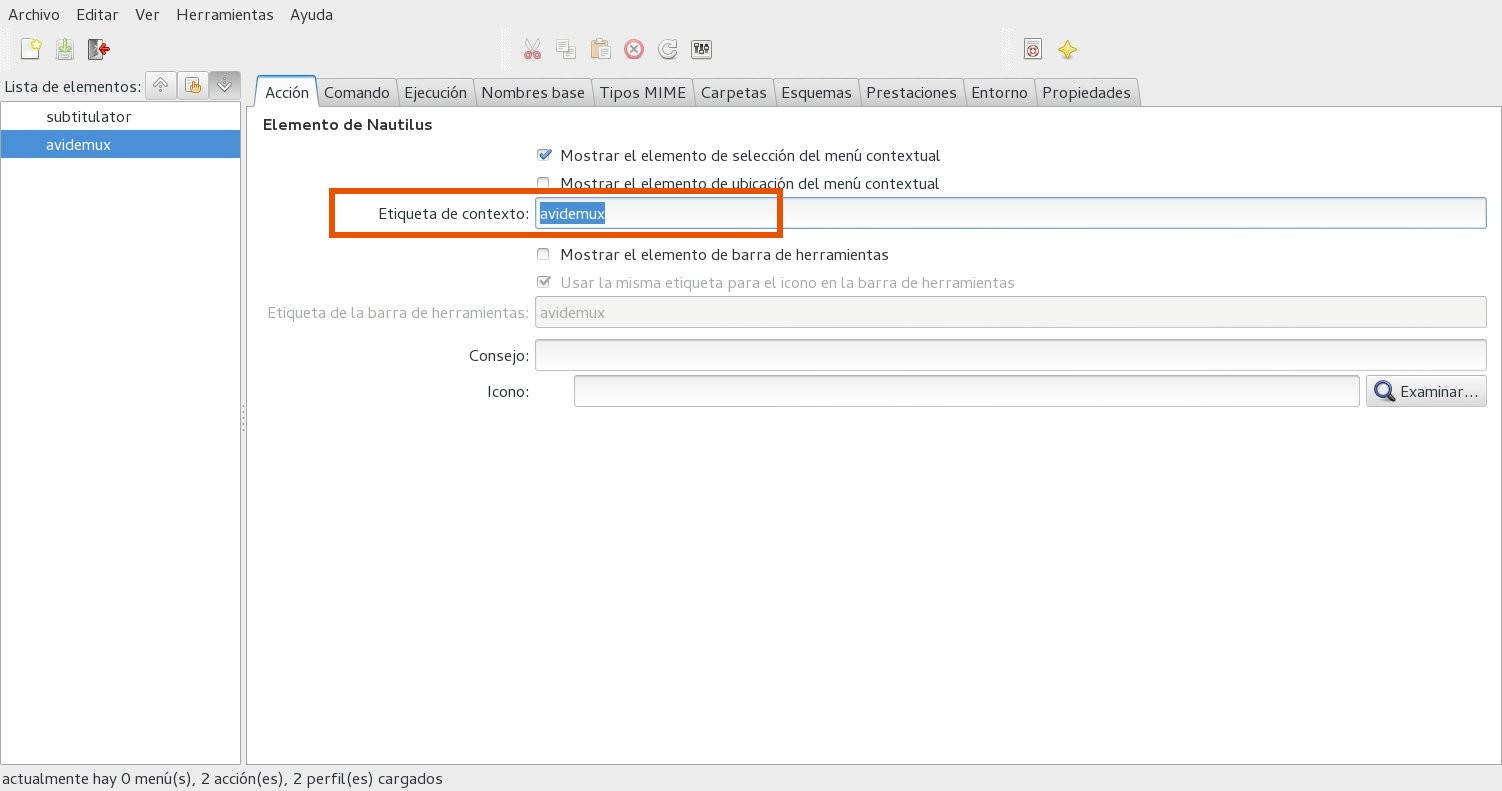Switch to the Propiedades tab
The height and width of the screenshot is (791, 1502).
click(x=1086, y=92)
